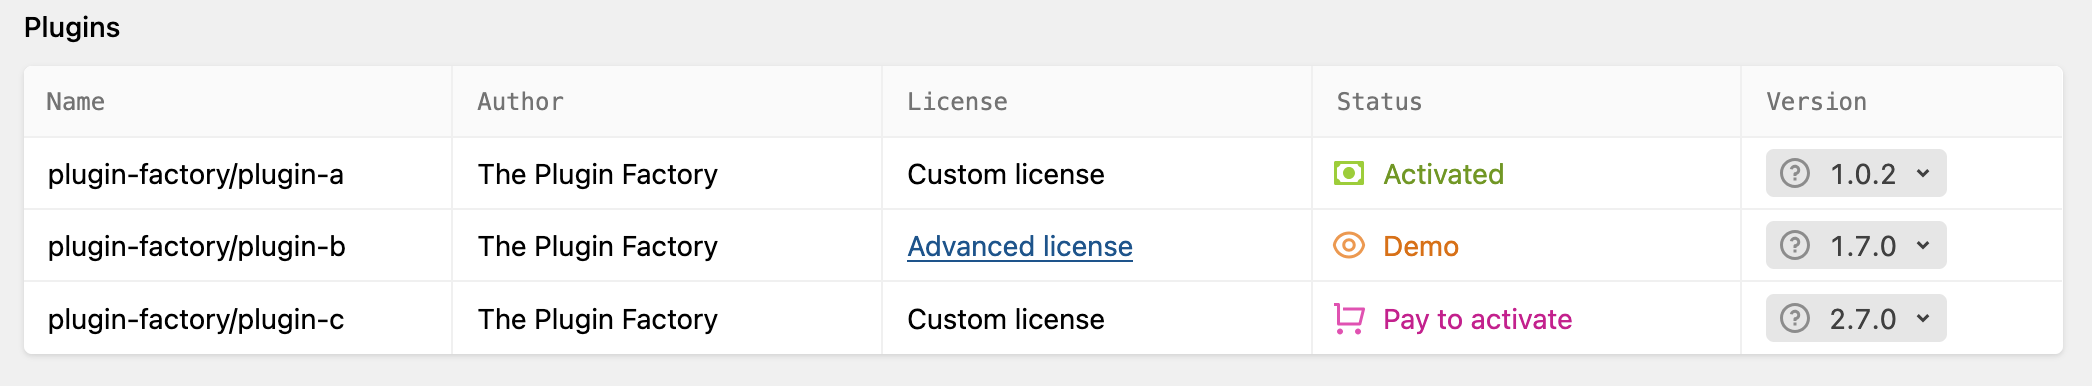Expand the 2.7.0 version dropdown chevron
Image resolution: width=2092 pixels, height=386 pixels.
(1923, 319)
